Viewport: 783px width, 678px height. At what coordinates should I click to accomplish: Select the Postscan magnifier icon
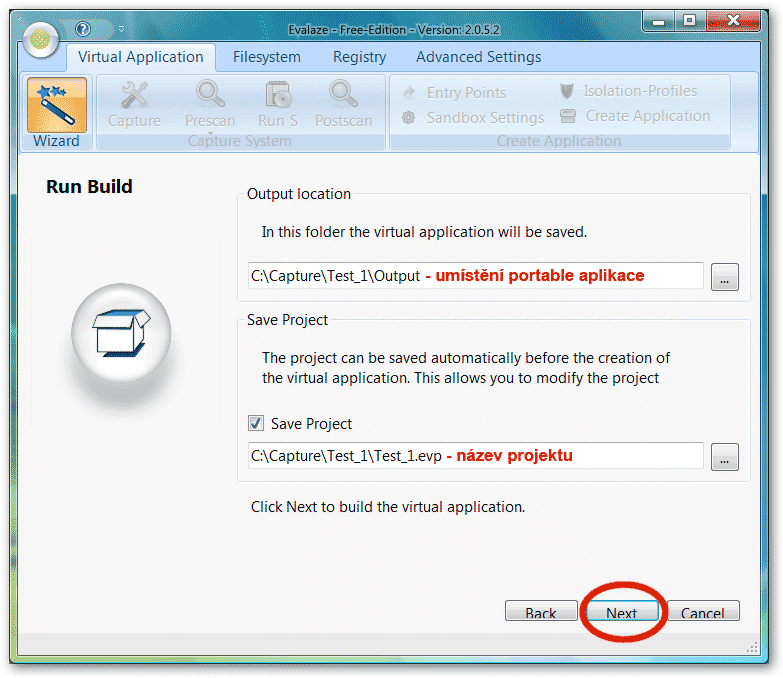[343, 94]
